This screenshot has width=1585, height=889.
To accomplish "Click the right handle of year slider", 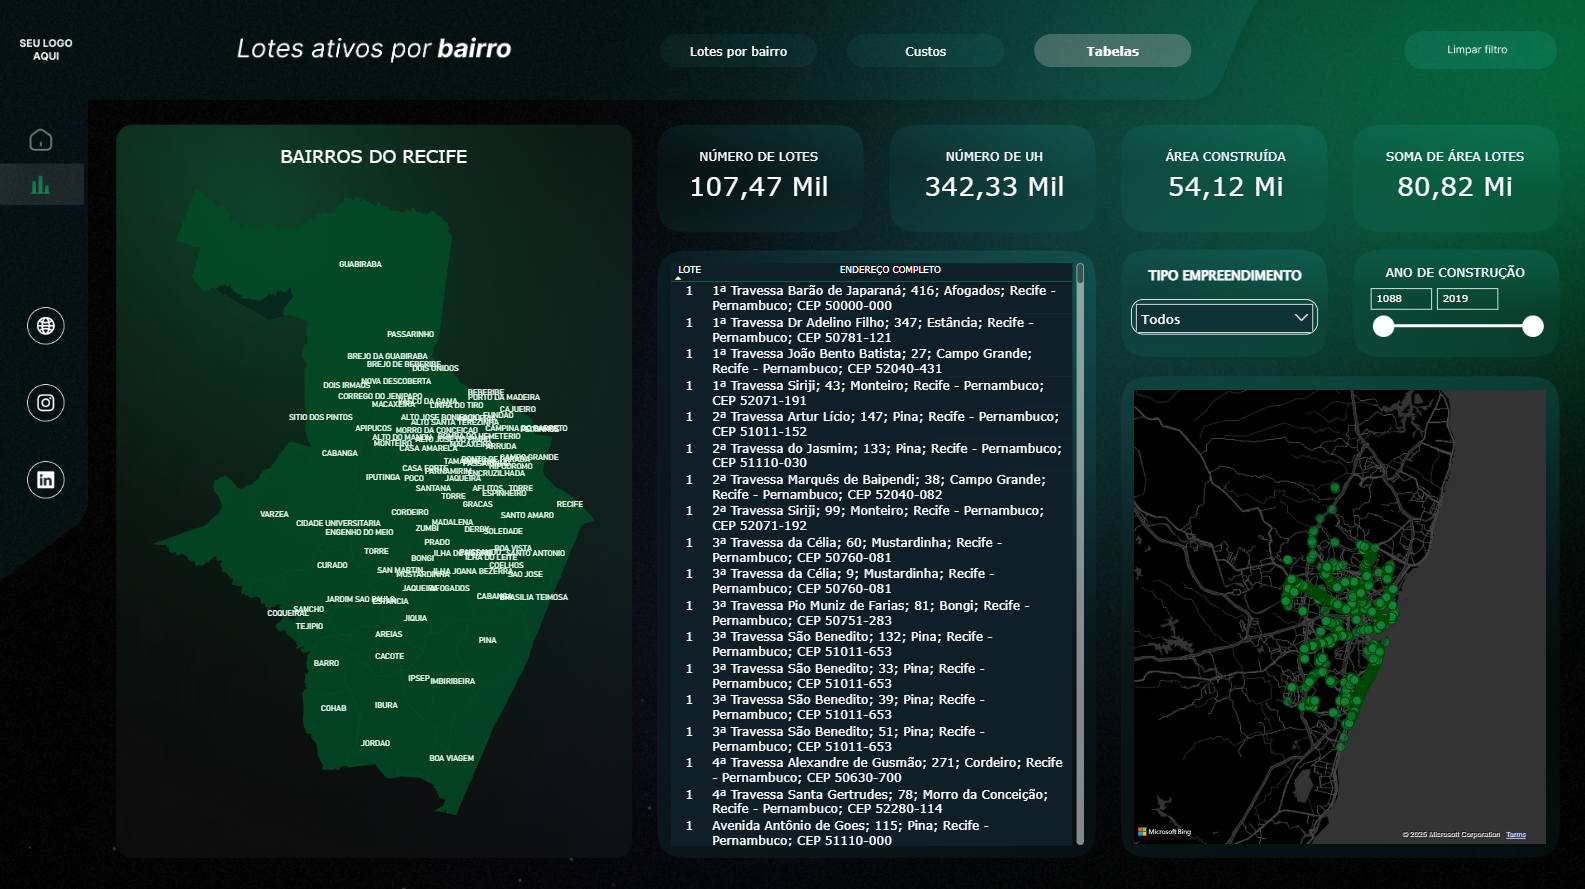I will click(x=1533, y=326).
